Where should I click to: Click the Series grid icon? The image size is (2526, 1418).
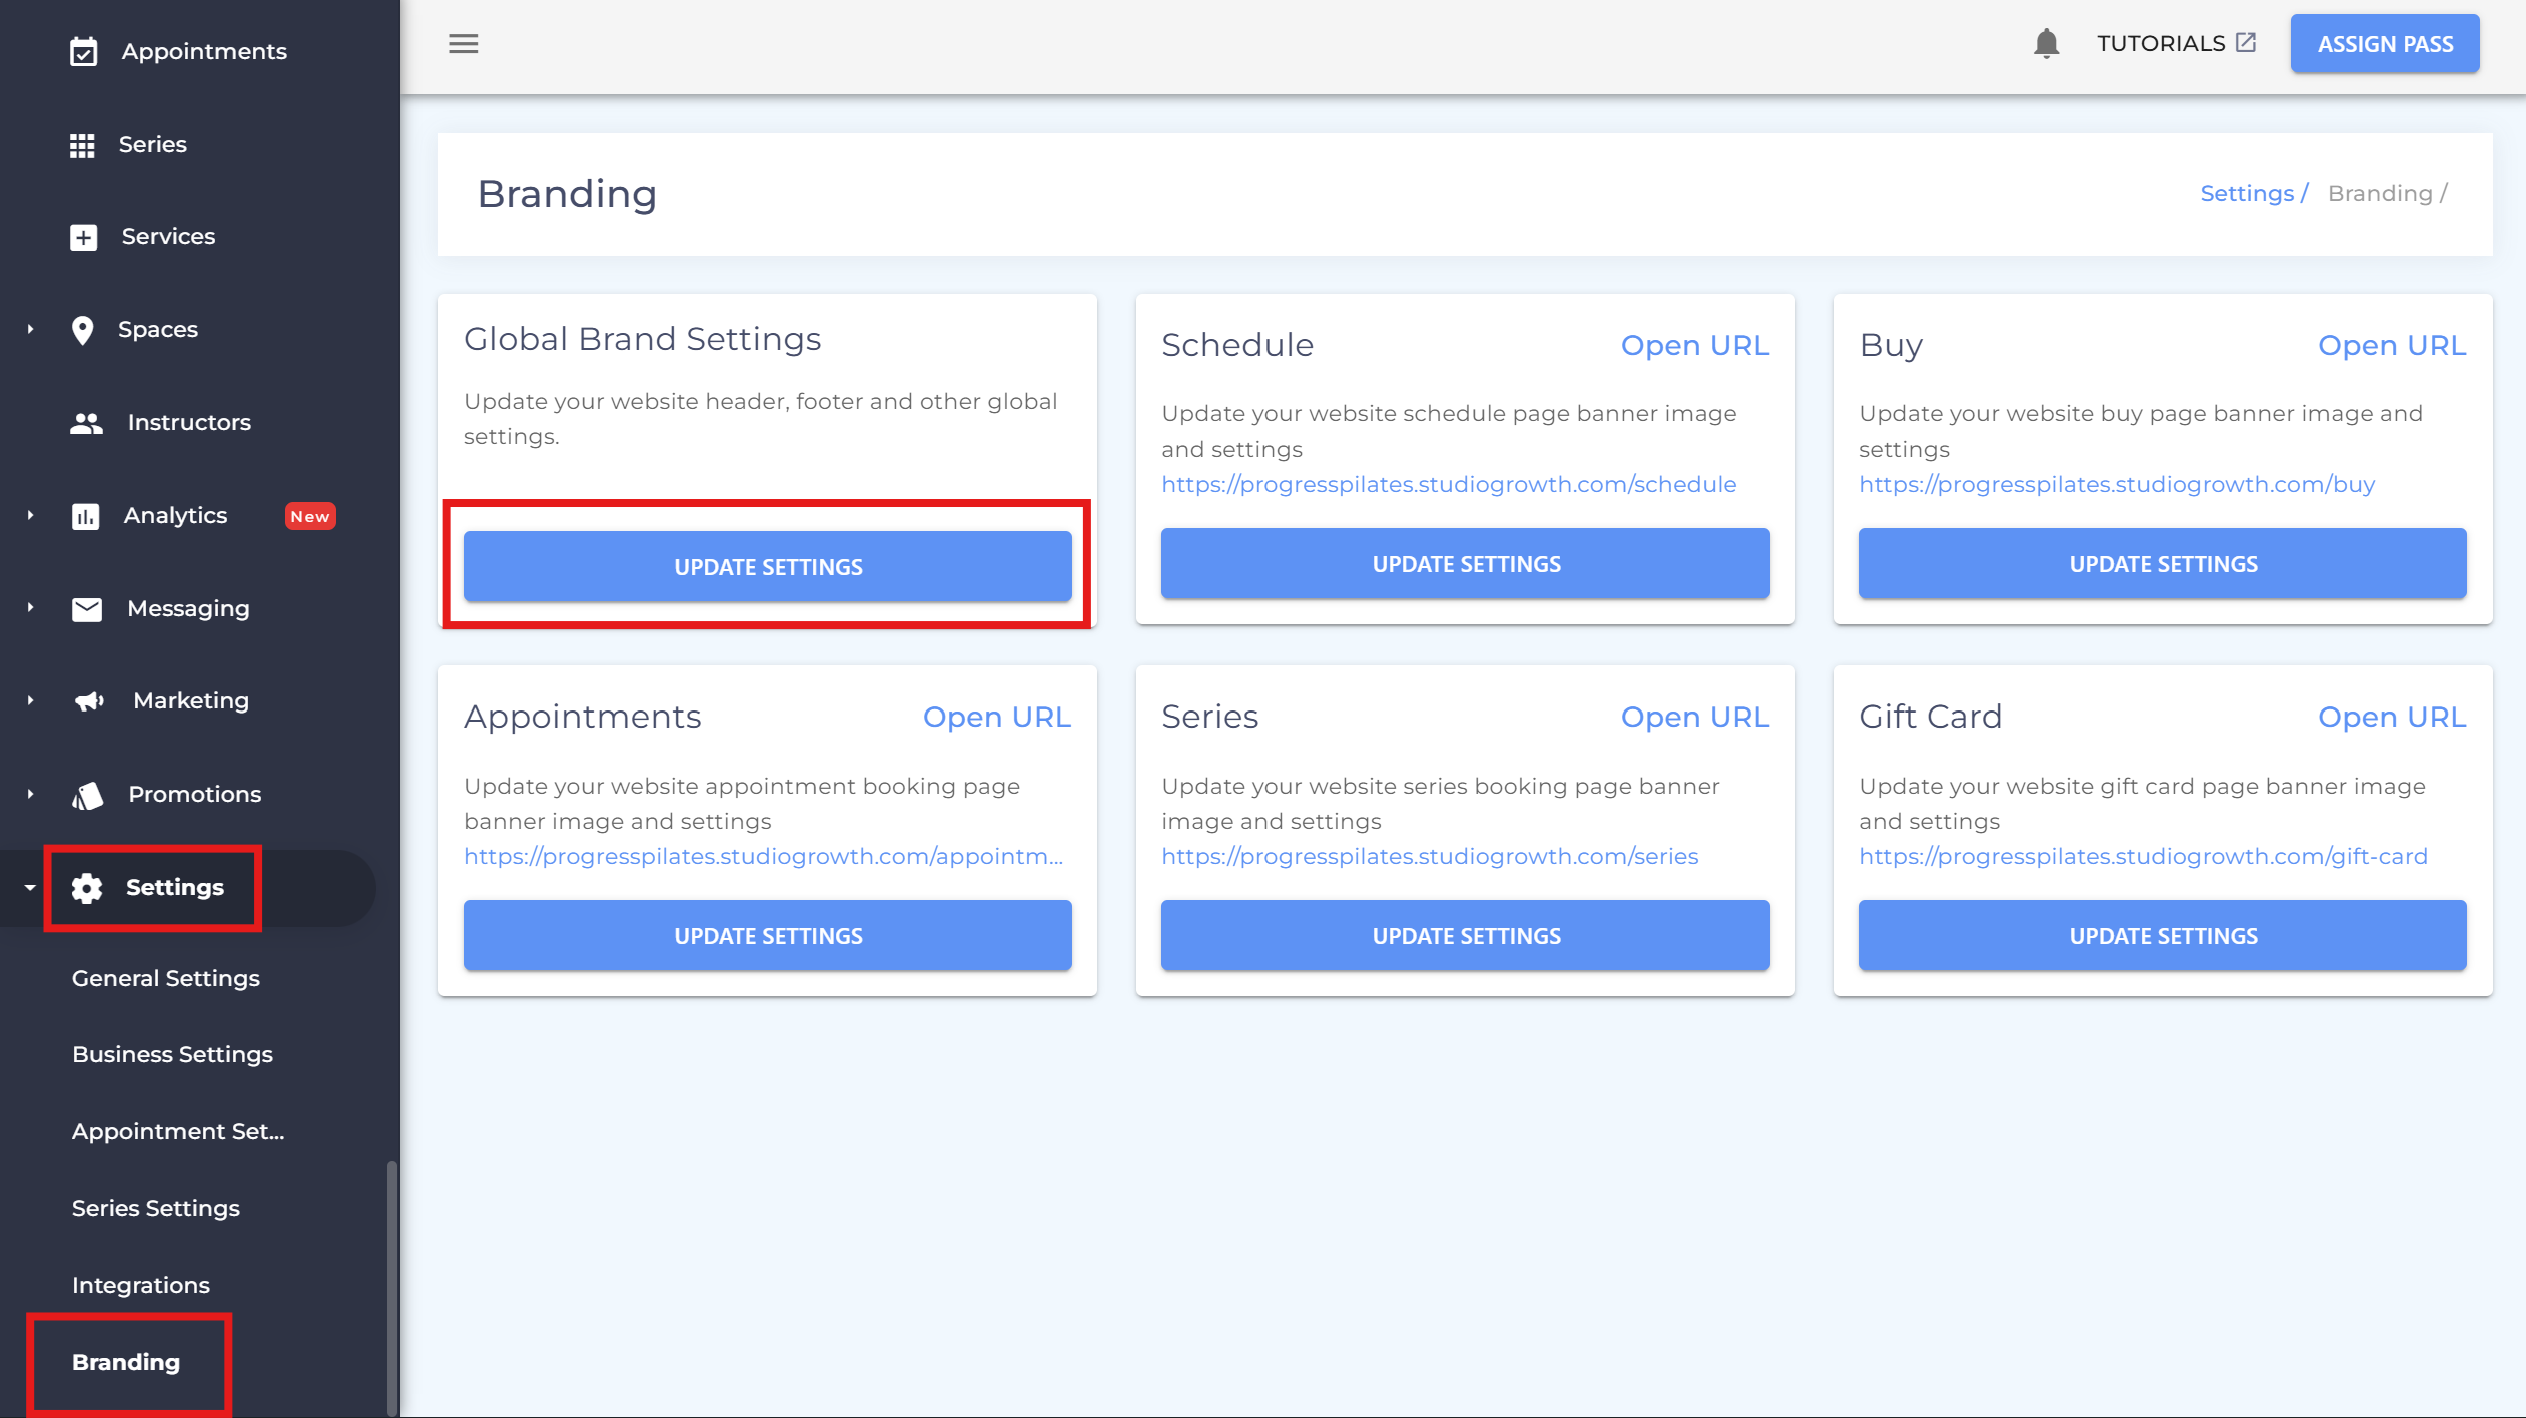[82, 145]
